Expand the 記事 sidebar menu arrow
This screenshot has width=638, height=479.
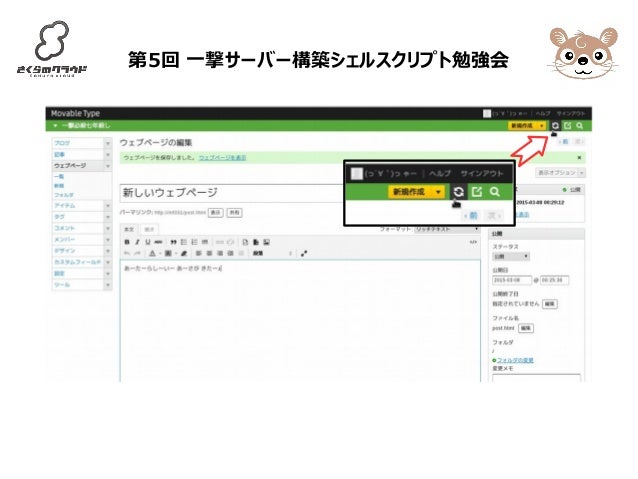(x=108, y=155)
